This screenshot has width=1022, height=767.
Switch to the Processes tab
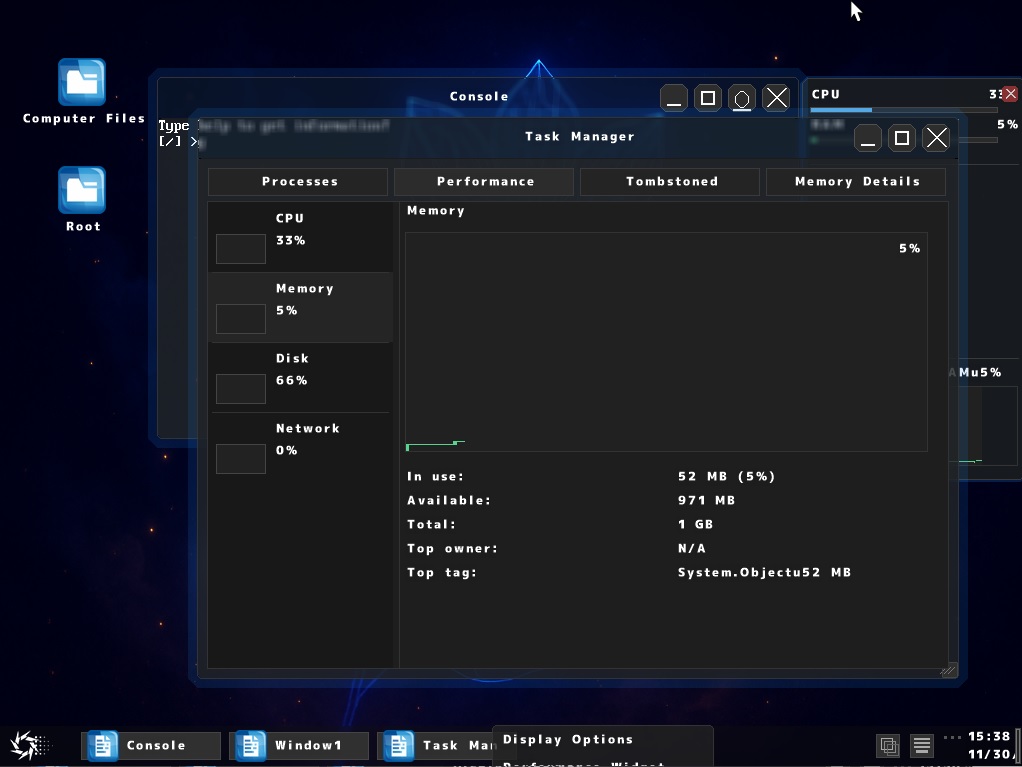click(298, 181)
